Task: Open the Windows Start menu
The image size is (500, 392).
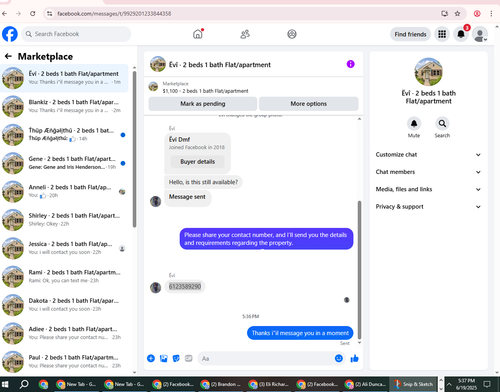Action: [5, 384]
